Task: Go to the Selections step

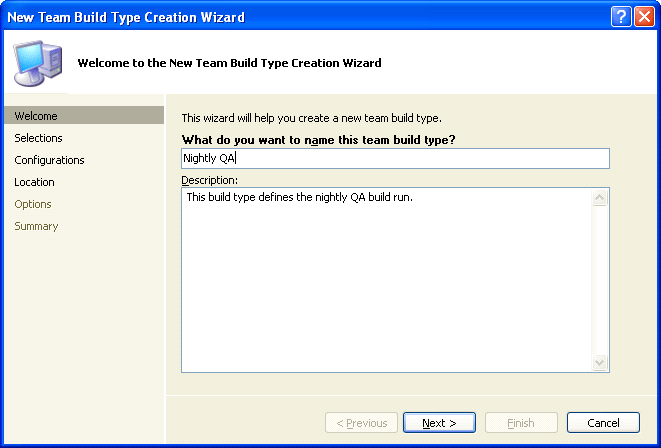Action: (x=38, y=138)
